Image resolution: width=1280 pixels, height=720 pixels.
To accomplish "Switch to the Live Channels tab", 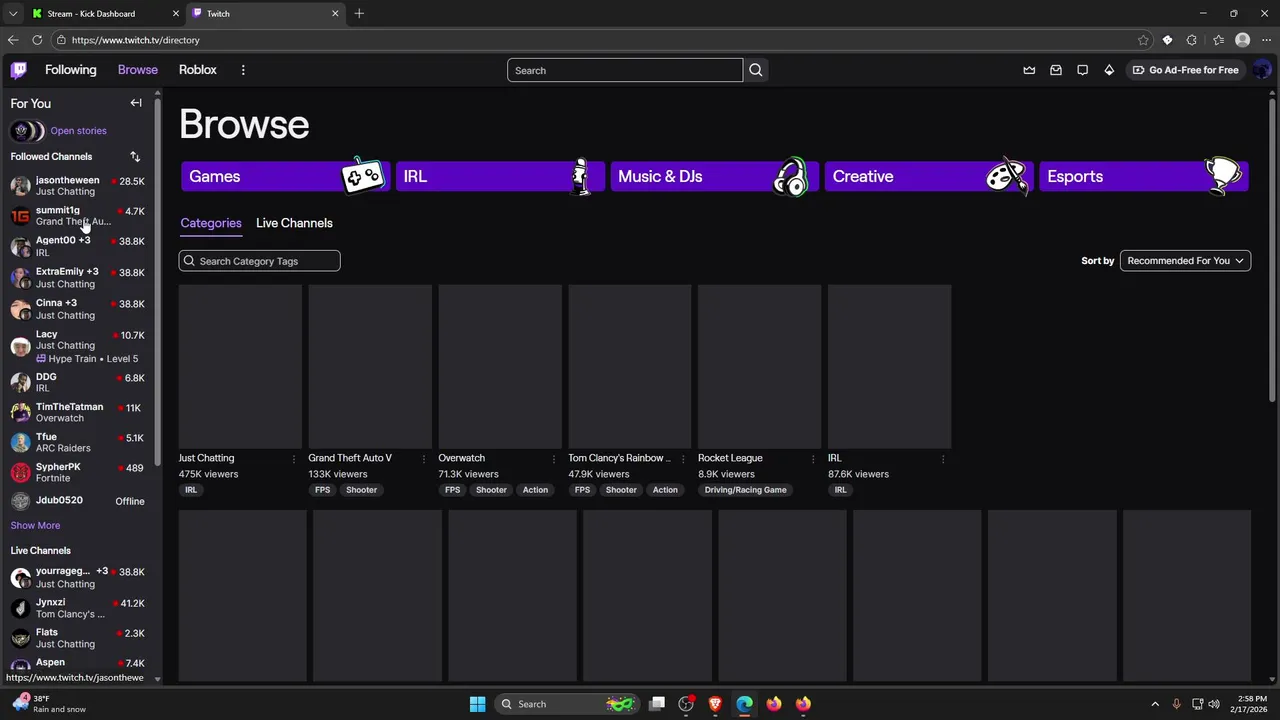I will 294,223.
